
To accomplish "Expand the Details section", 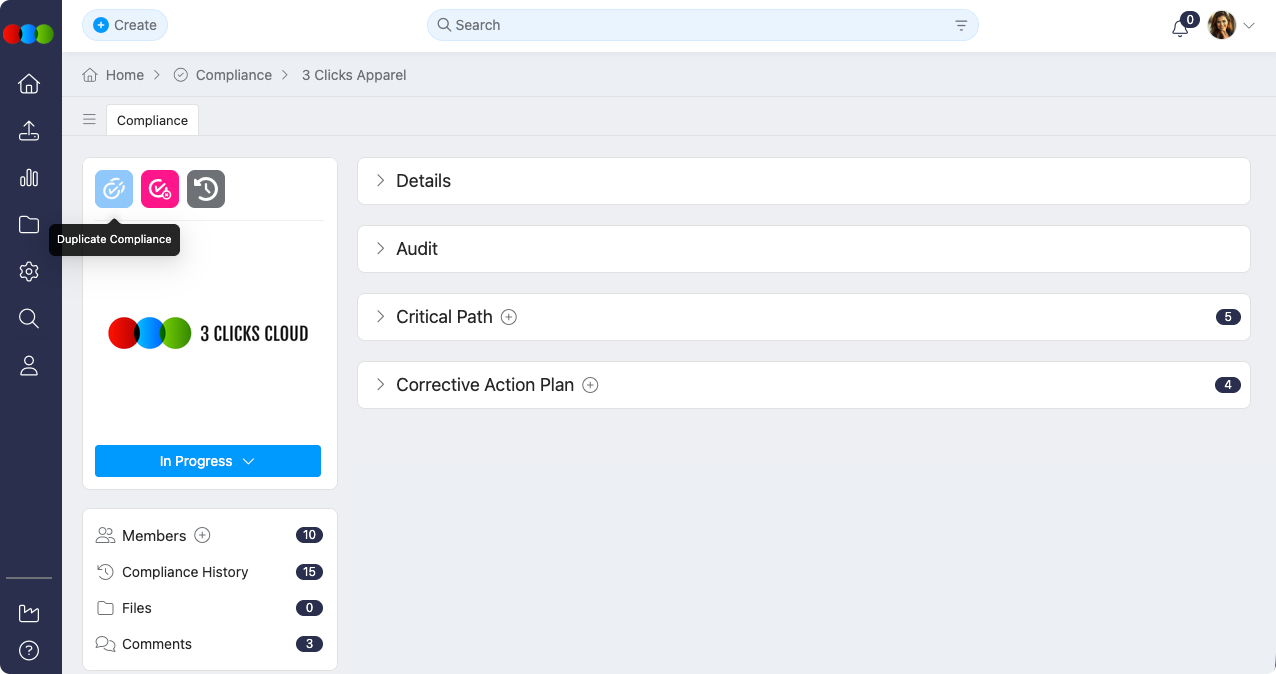I will coord(379,181).
